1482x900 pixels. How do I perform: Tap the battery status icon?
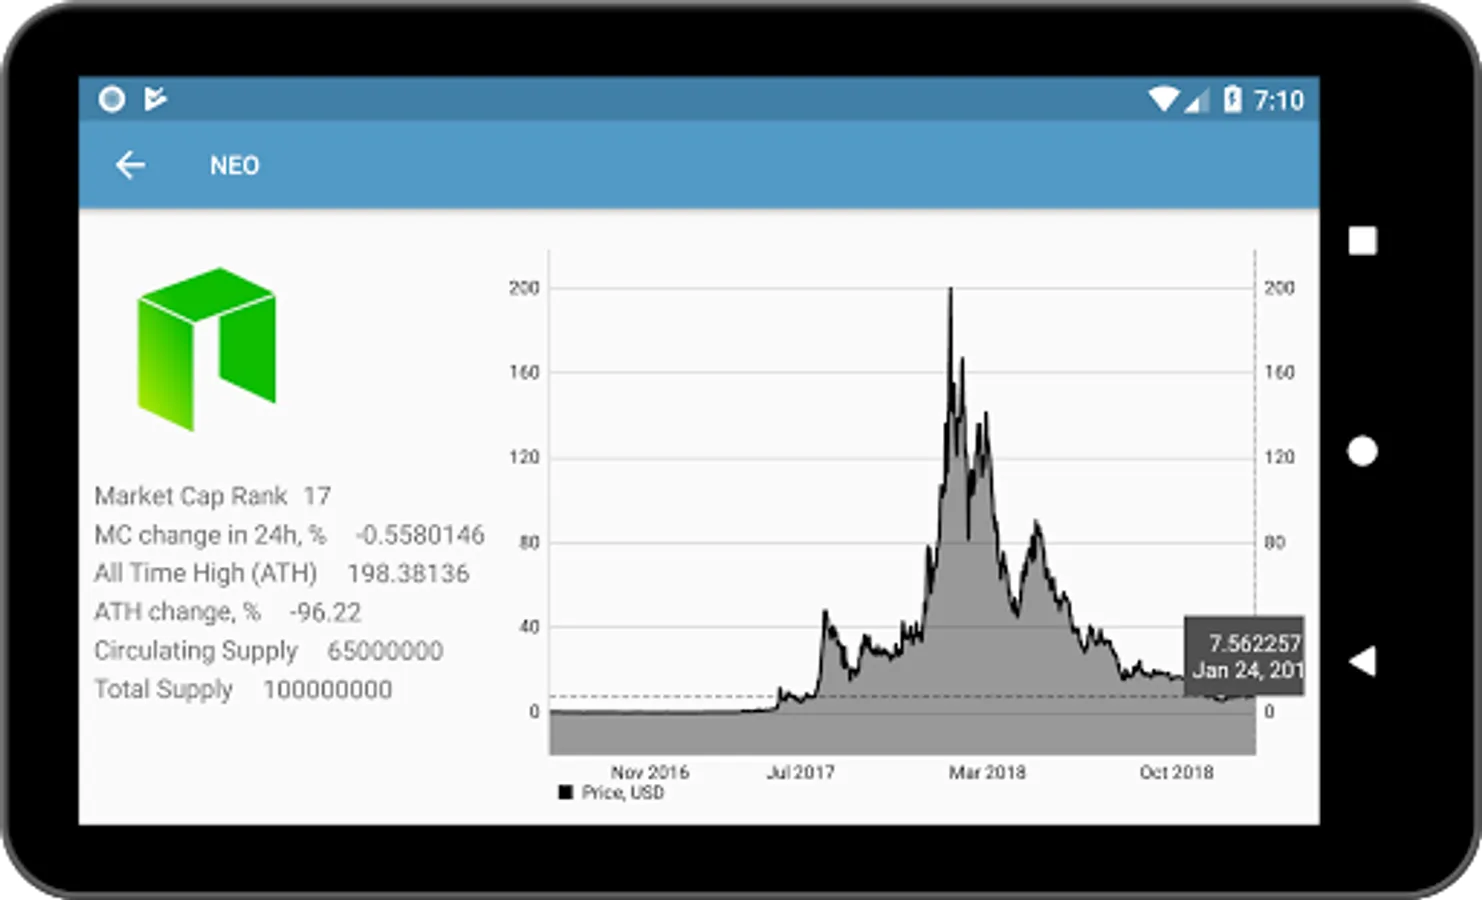coord(1232,99)
